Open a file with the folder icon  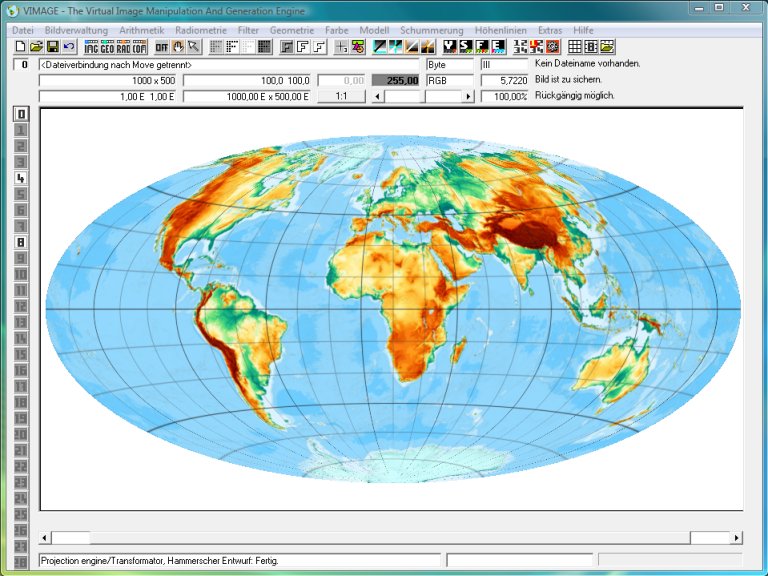click(36, 47)
